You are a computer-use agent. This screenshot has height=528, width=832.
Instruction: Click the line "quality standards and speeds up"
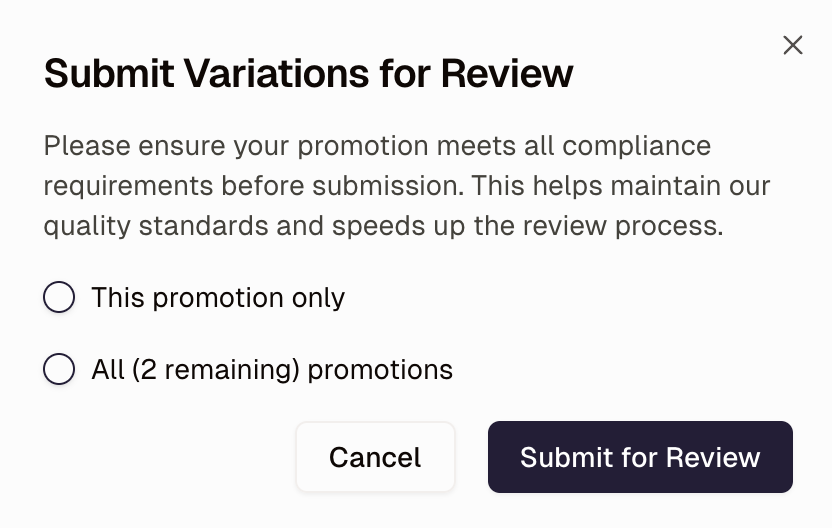[255, 227]
